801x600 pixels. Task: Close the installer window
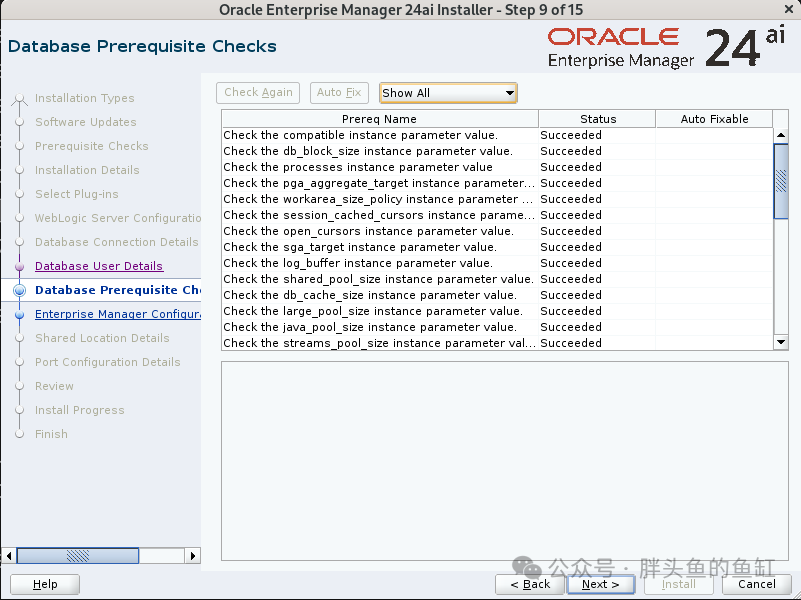click(789, 9)
